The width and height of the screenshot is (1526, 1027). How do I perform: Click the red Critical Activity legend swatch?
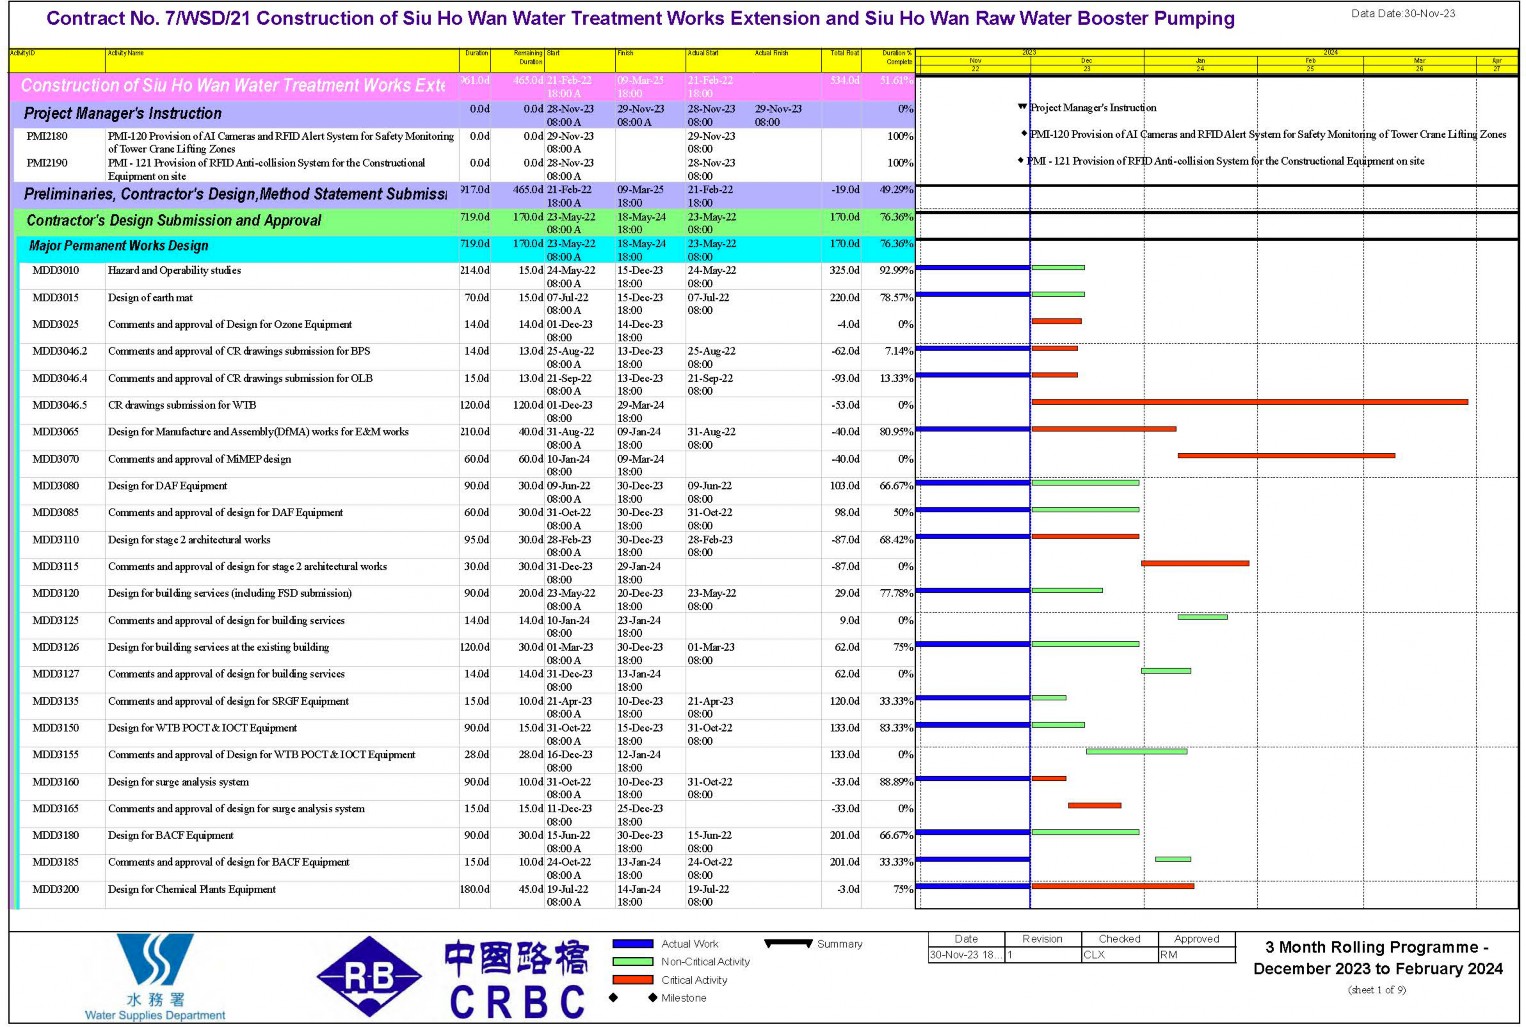633,979
